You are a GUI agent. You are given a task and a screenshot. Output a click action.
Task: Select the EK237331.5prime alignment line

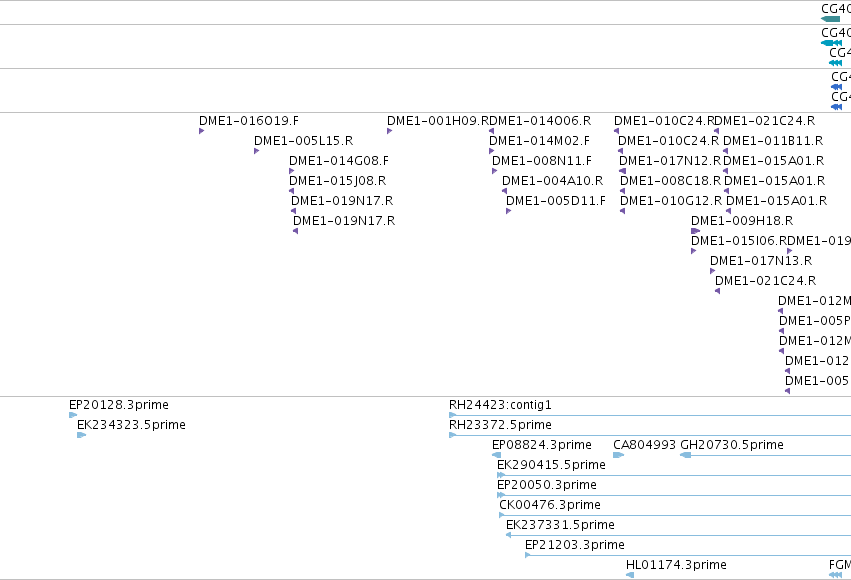pyautogui.click(x=678, y=535)
